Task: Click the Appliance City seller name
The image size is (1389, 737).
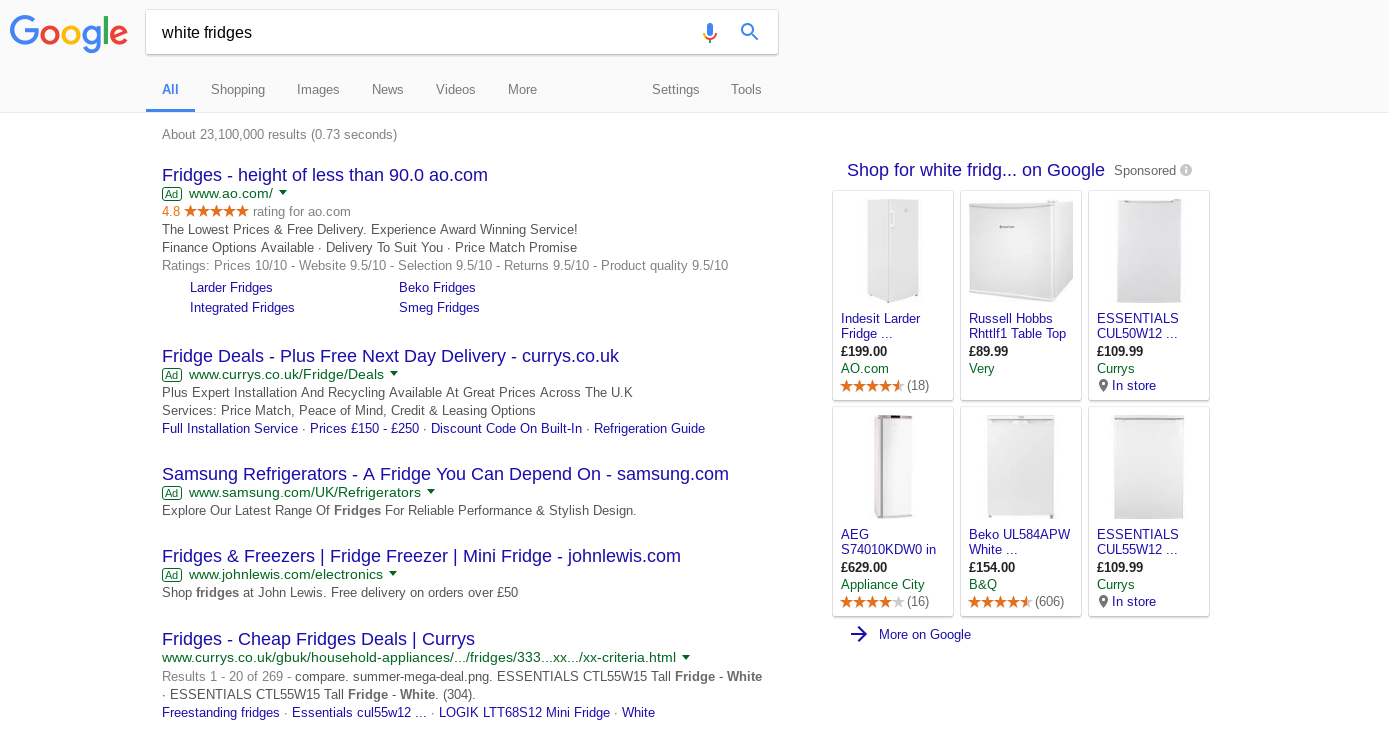Action: pos(883,584)
